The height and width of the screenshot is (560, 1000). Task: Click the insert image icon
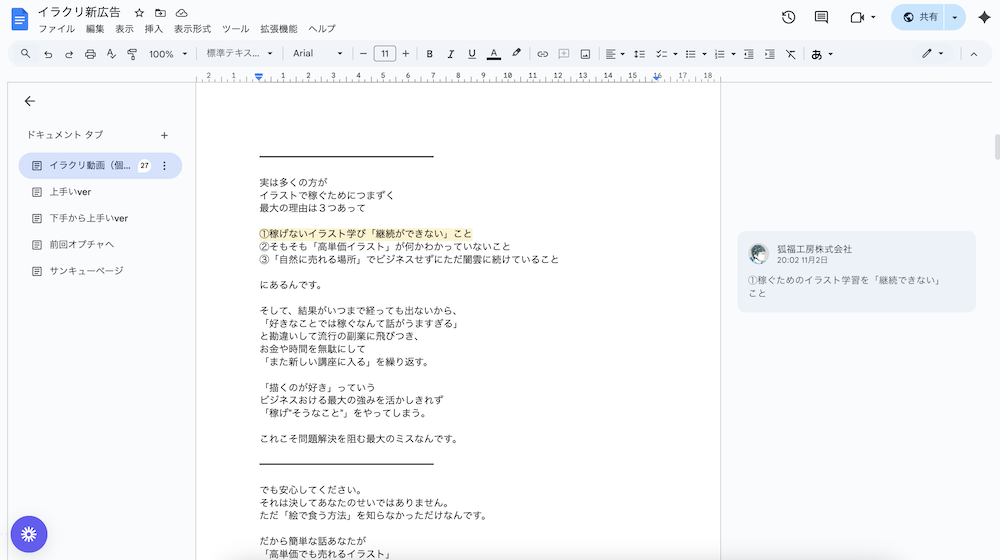585,54
